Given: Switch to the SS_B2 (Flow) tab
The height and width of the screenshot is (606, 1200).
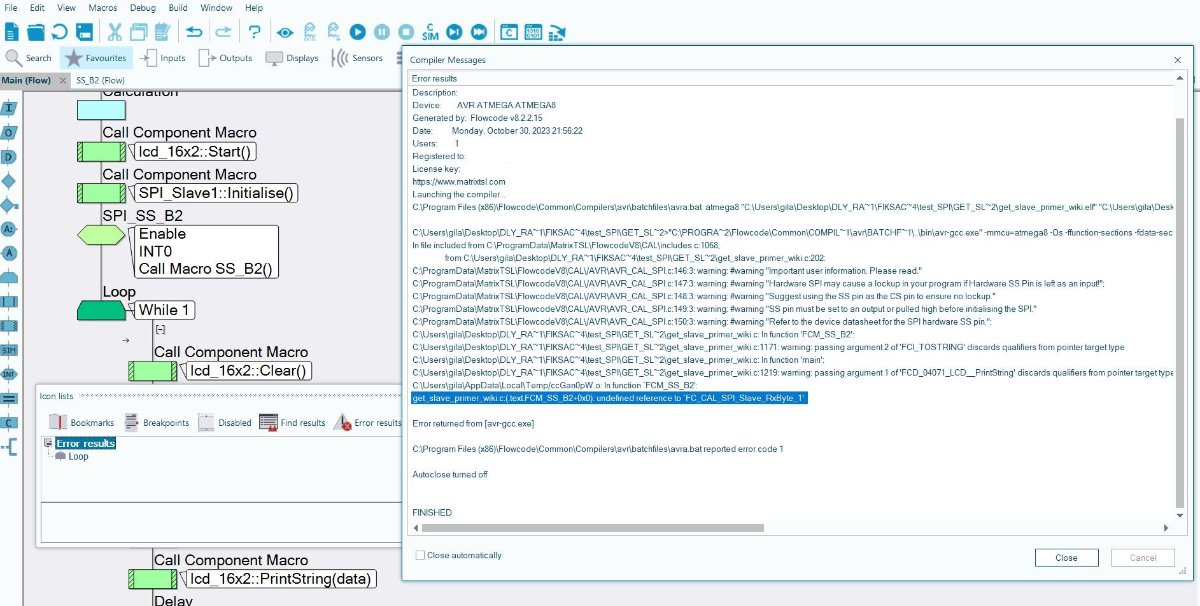Looking at the screenshot, I should [x=100, y=80].
